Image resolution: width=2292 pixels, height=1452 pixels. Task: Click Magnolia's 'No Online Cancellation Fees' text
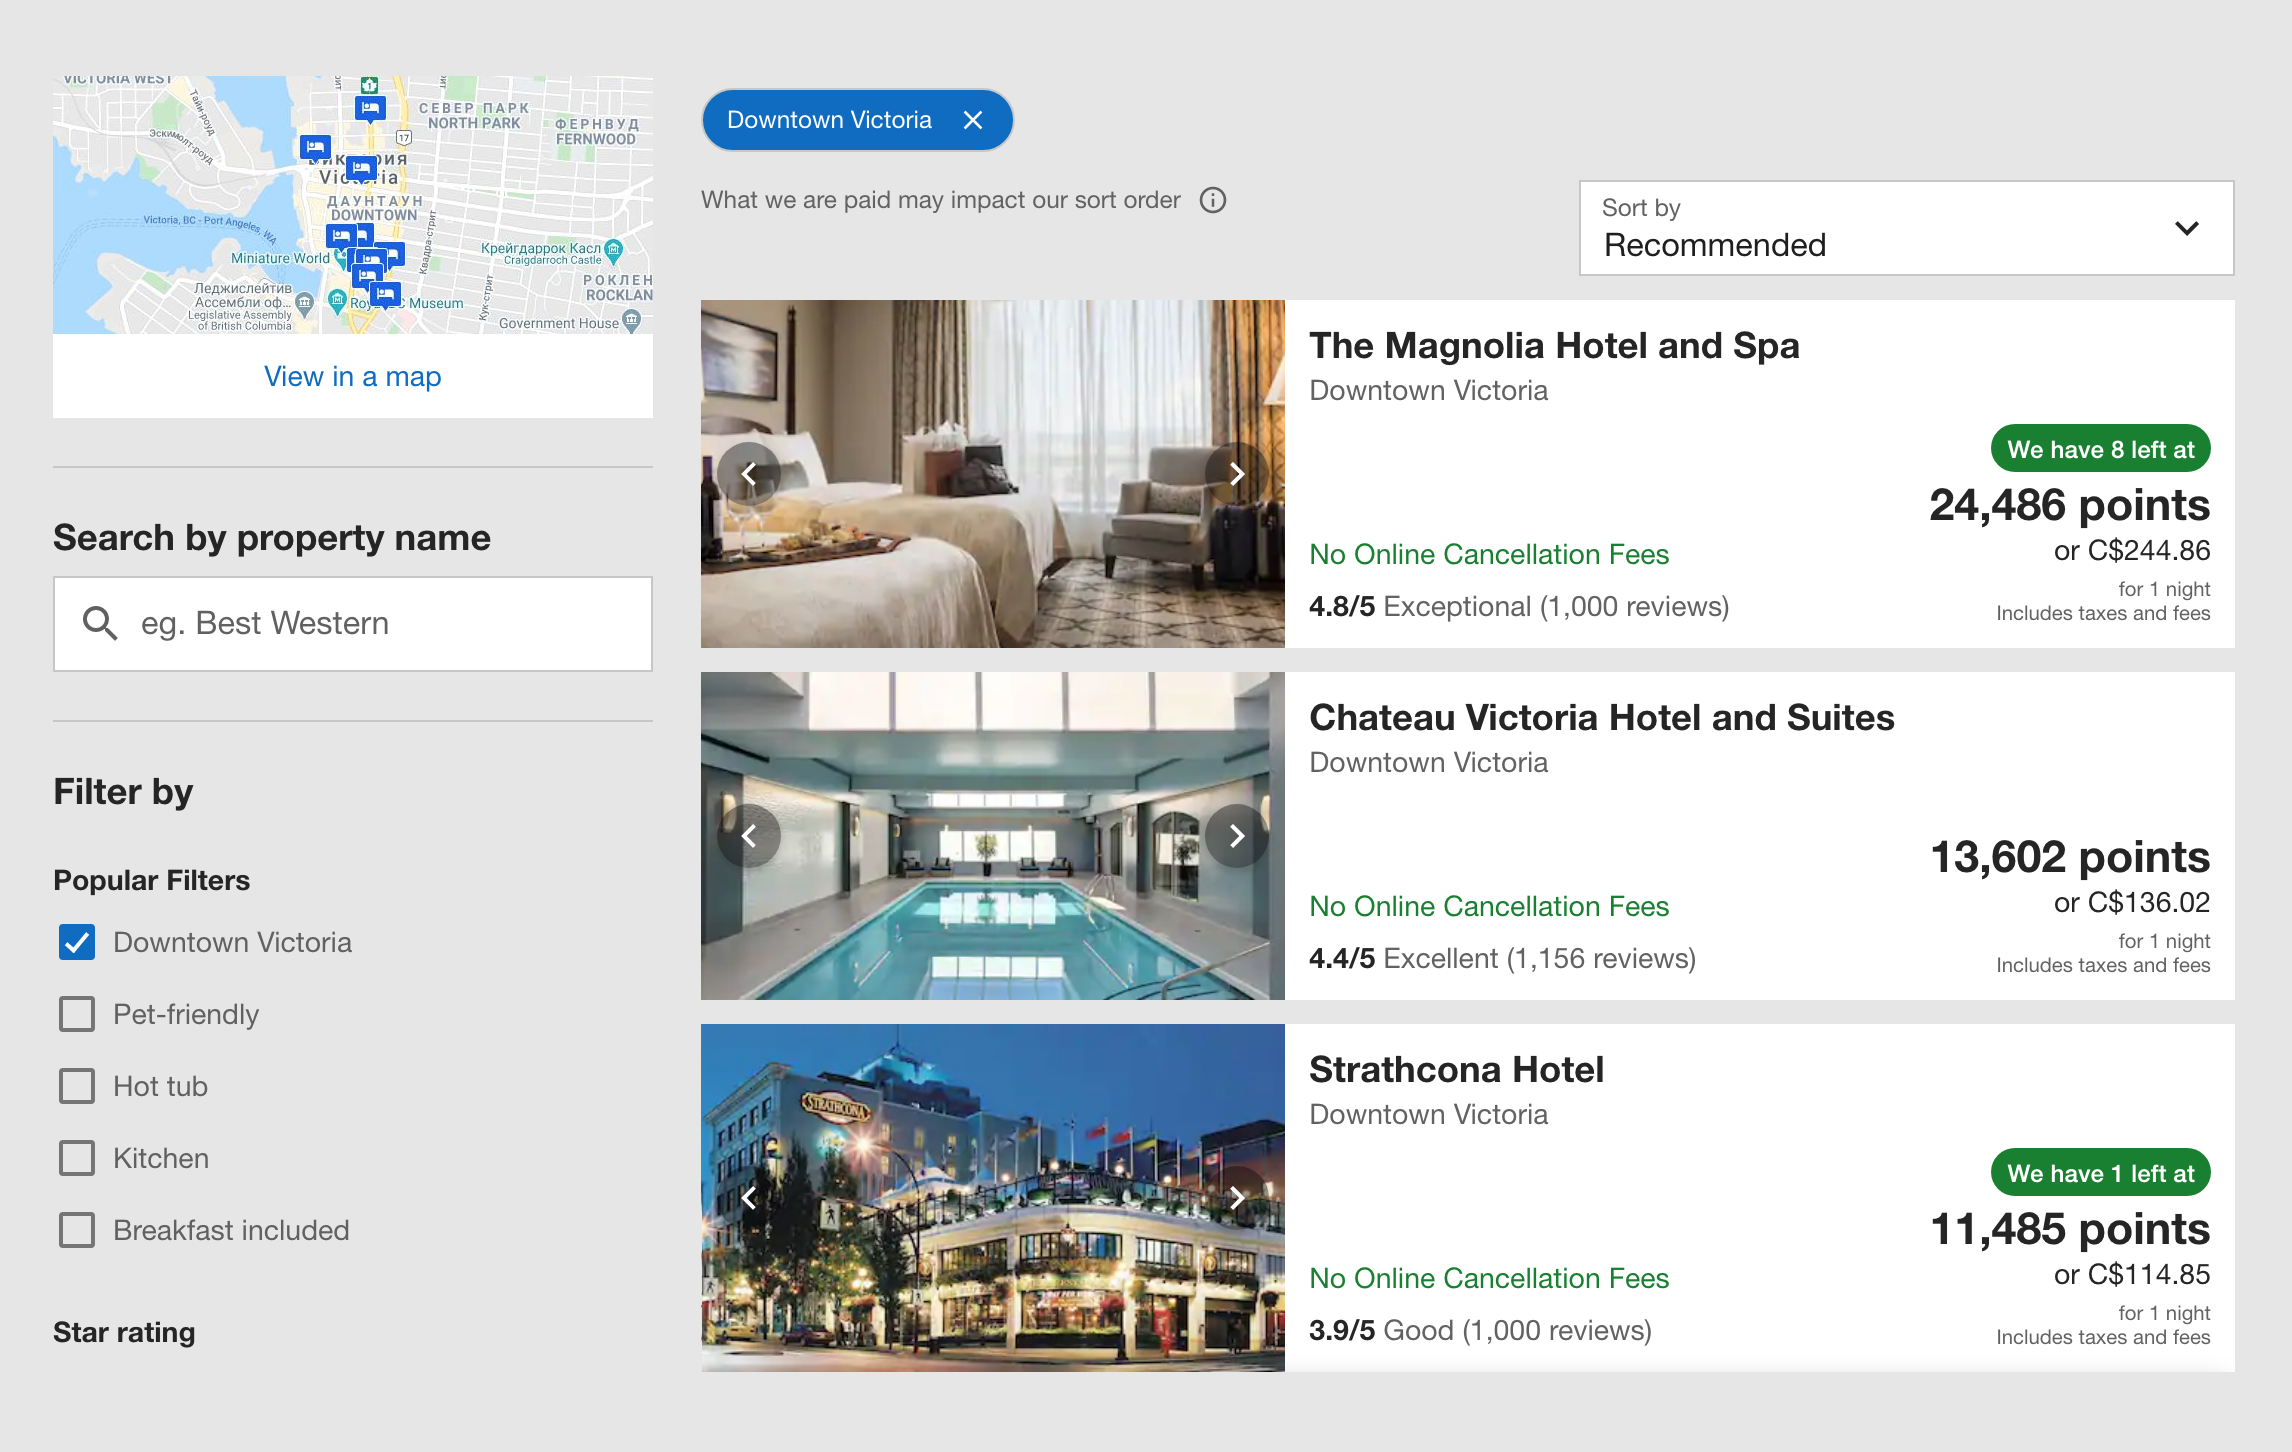pos(1489,555)
